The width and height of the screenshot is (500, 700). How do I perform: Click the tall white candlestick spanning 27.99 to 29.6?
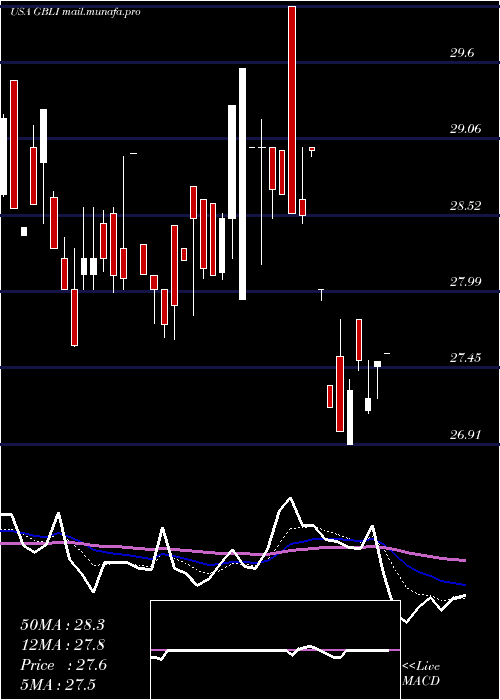(x=242, y=183)
